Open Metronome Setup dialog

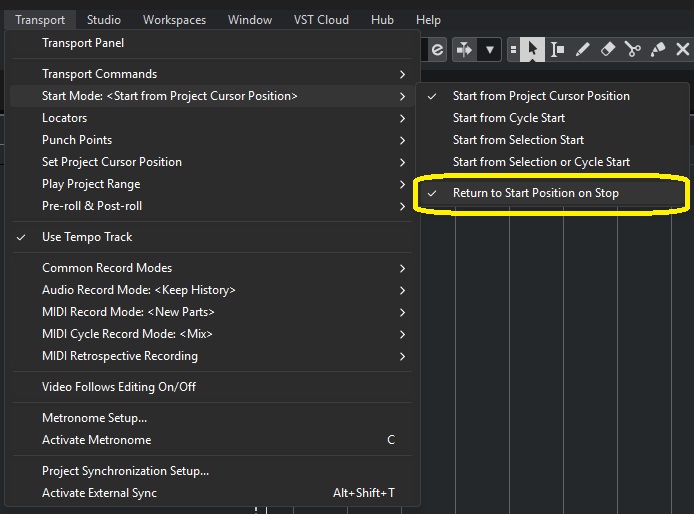[x=212, y=418]
